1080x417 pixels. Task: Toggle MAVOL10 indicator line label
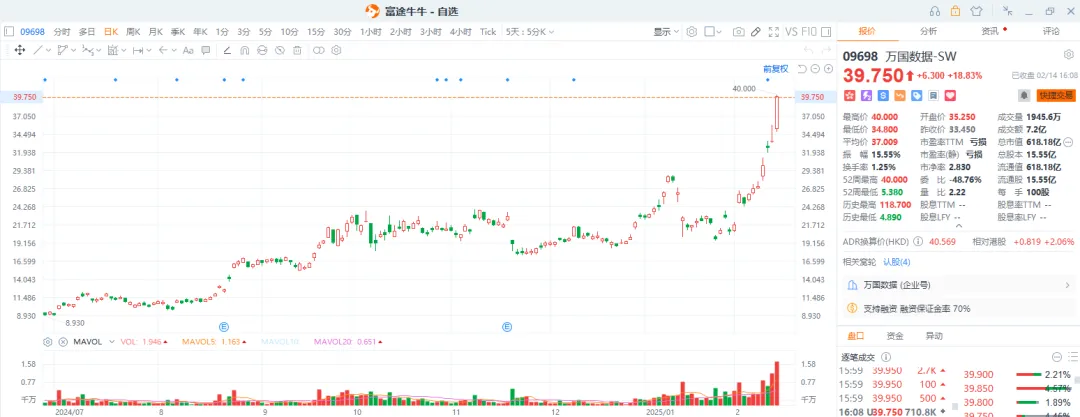tap(279, 341)
